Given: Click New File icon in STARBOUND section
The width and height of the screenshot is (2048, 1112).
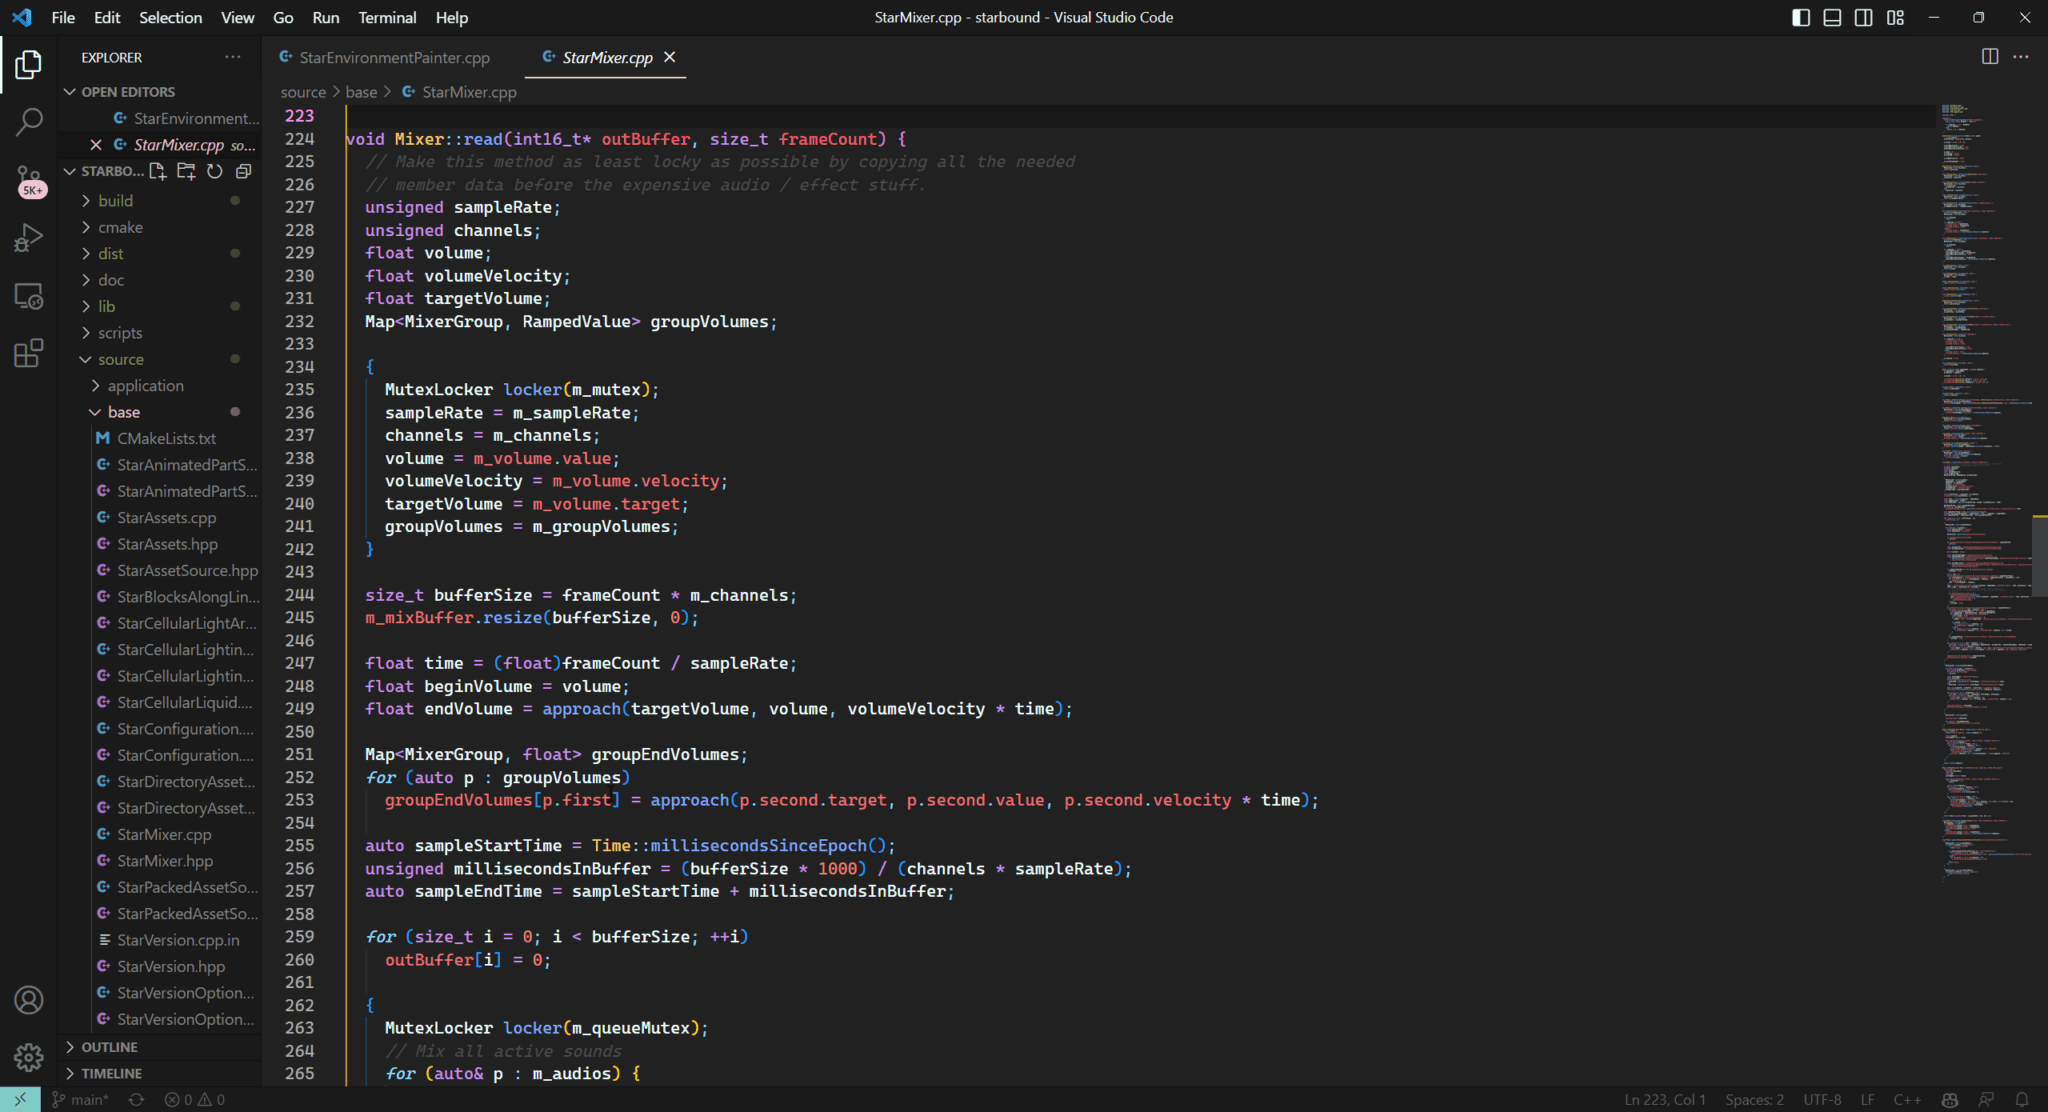Looking at the screenshot, I should (158, 172).
